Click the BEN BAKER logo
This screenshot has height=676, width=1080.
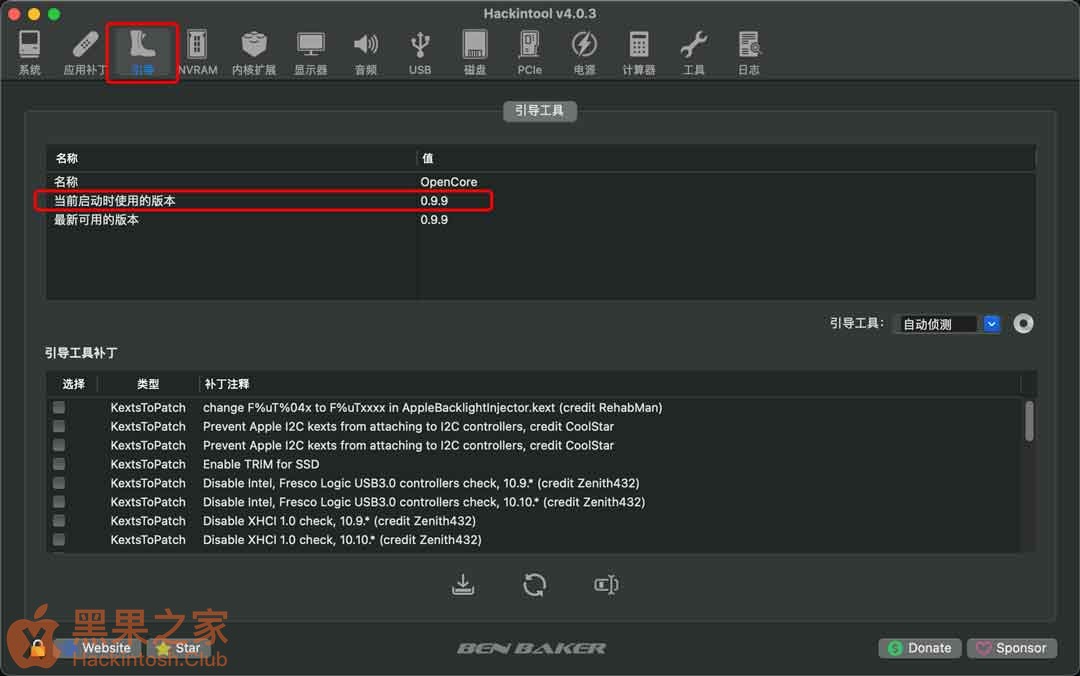tap(532, 648)
